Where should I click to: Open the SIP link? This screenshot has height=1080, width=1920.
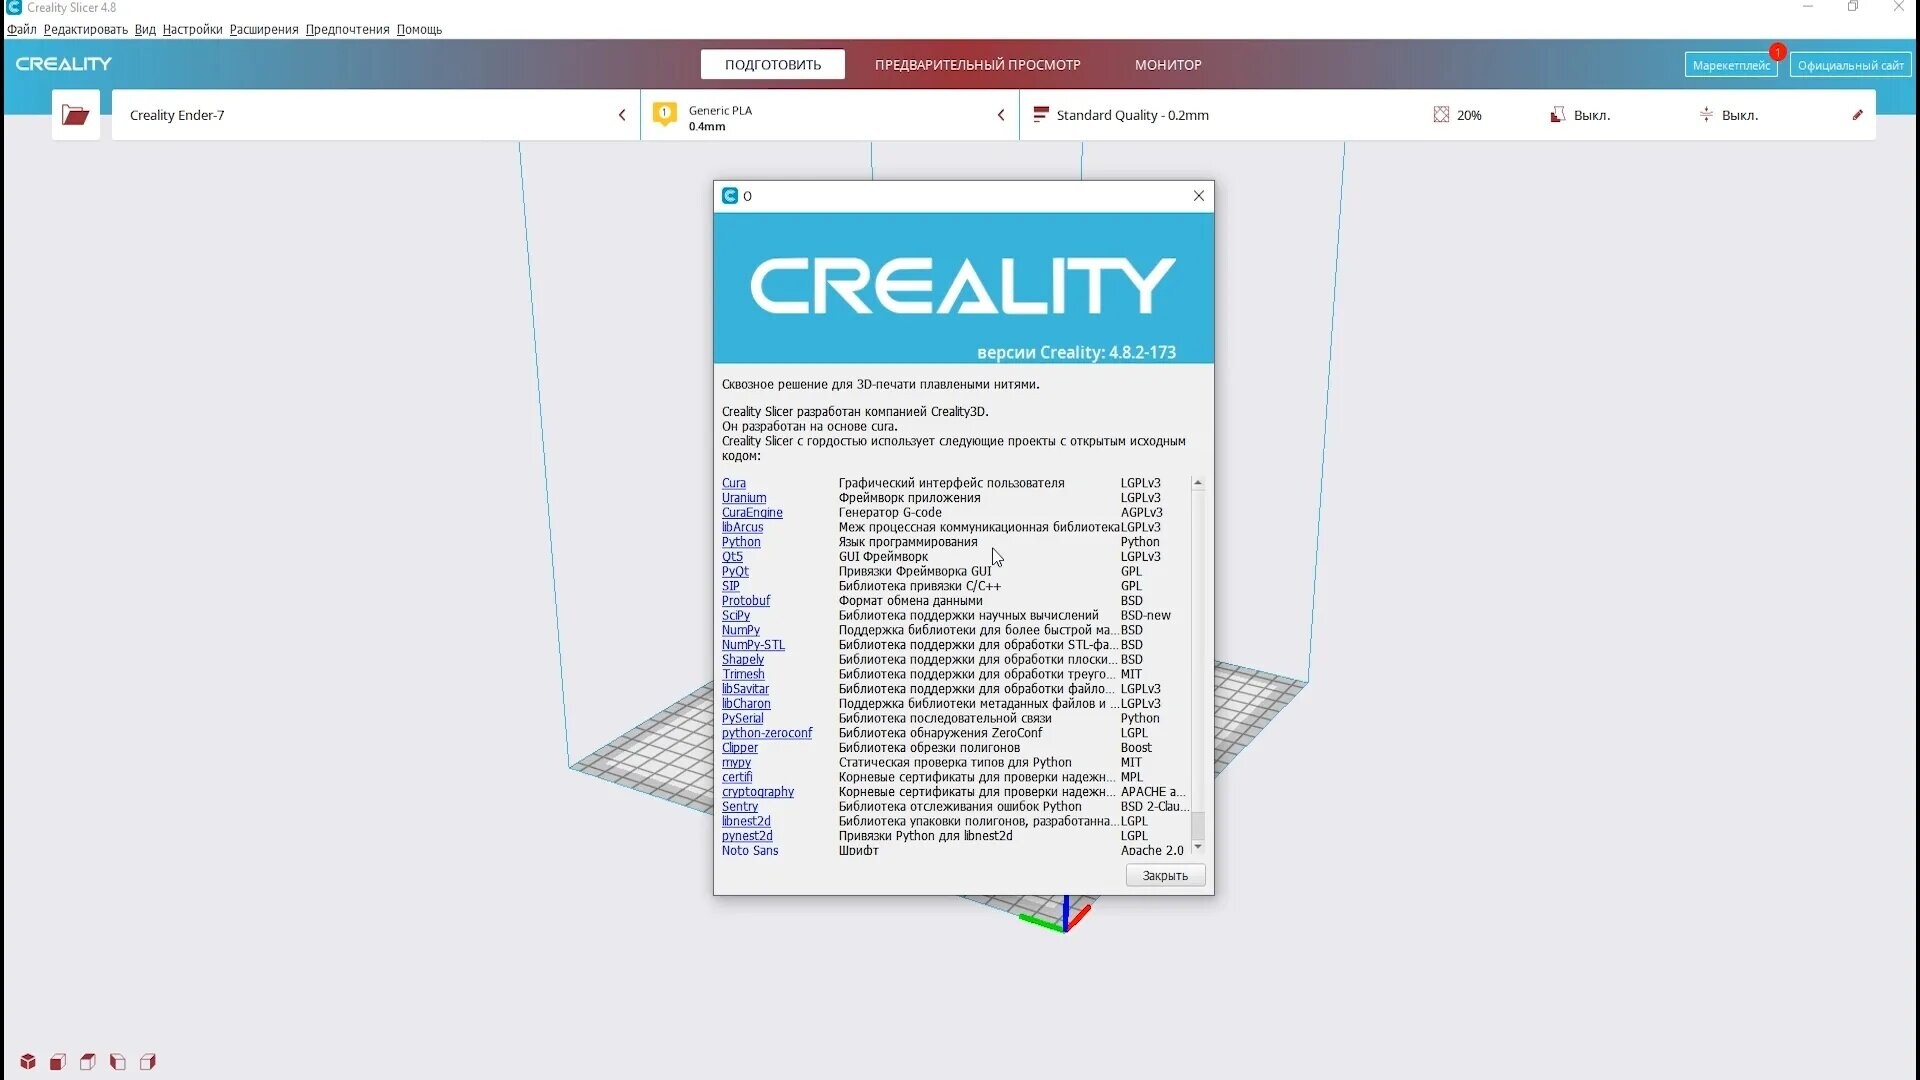pos(730,586)
